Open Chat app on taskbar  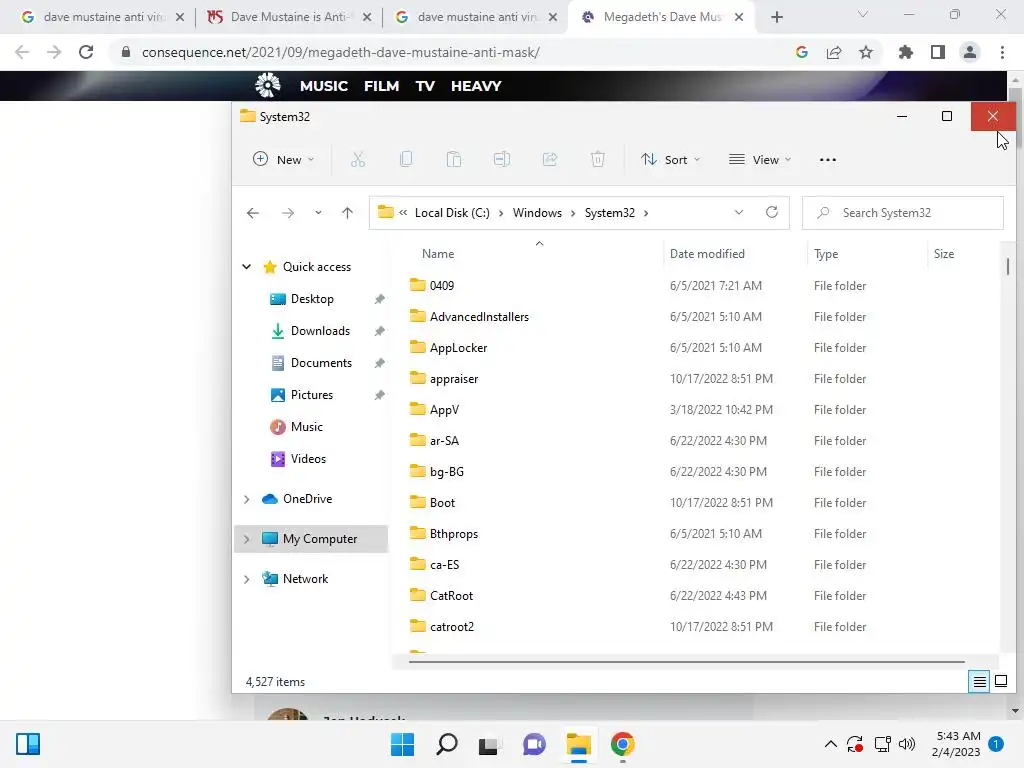click(x=534, y=744)
